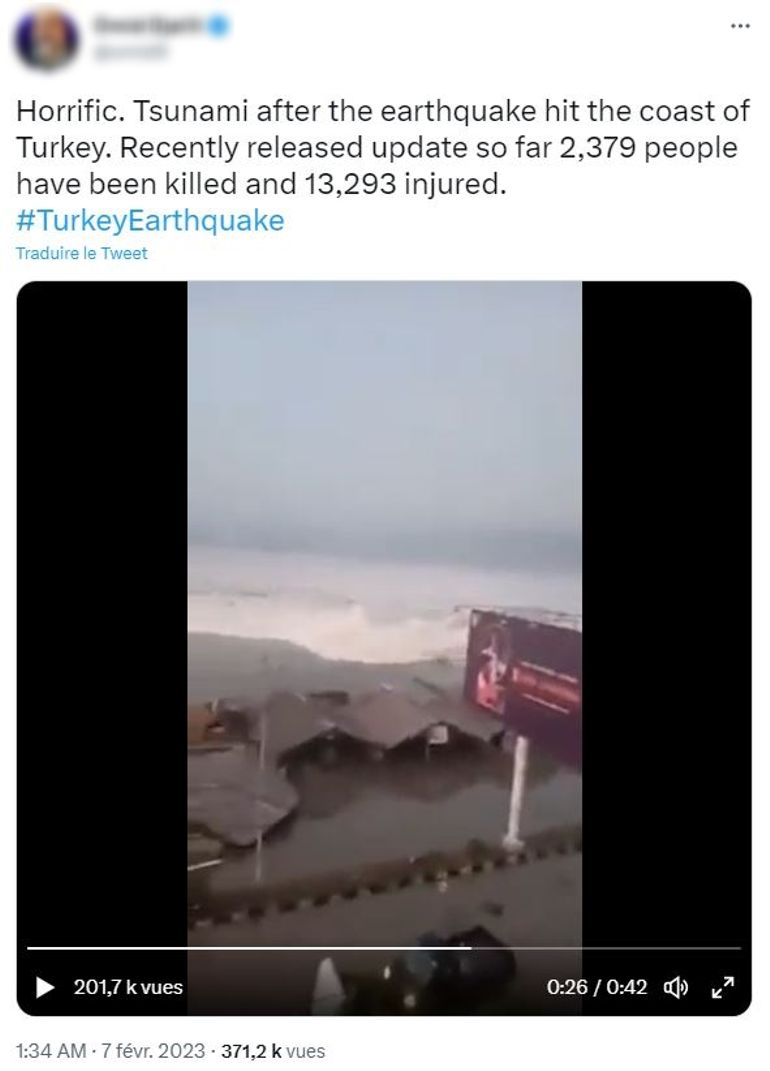
Task: Click Traduire le Tweet to translate
Action: coord(81,253)
